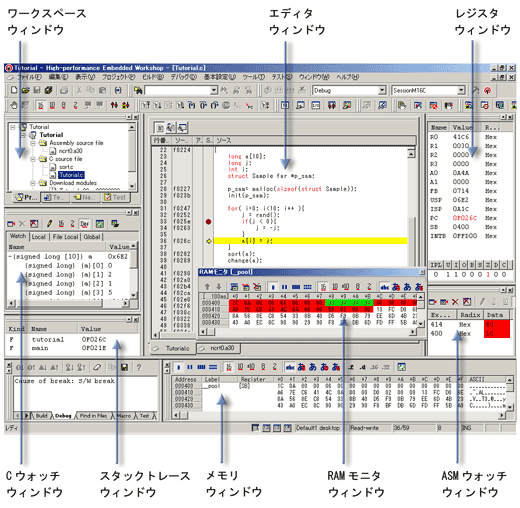Select hexadecimal radix icon in watch toolbar
The height and width of the screenshot is (508, 520).
click(61, 224)
